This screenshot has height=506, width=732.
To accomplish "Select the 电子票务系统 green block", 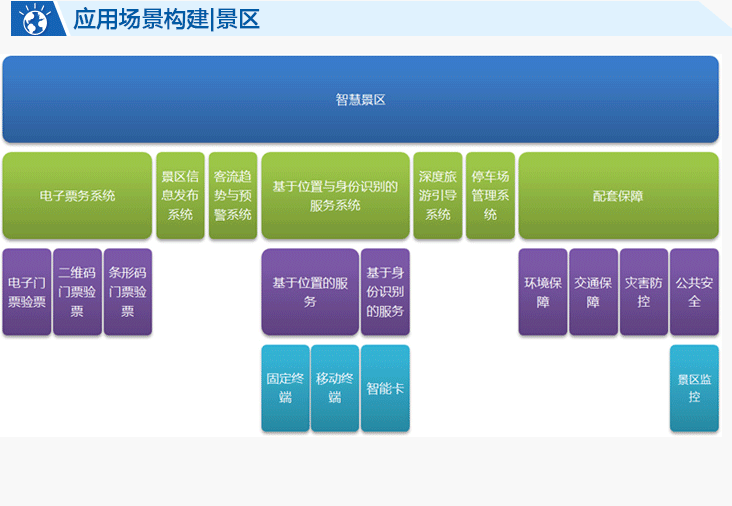I will (77, 196).
